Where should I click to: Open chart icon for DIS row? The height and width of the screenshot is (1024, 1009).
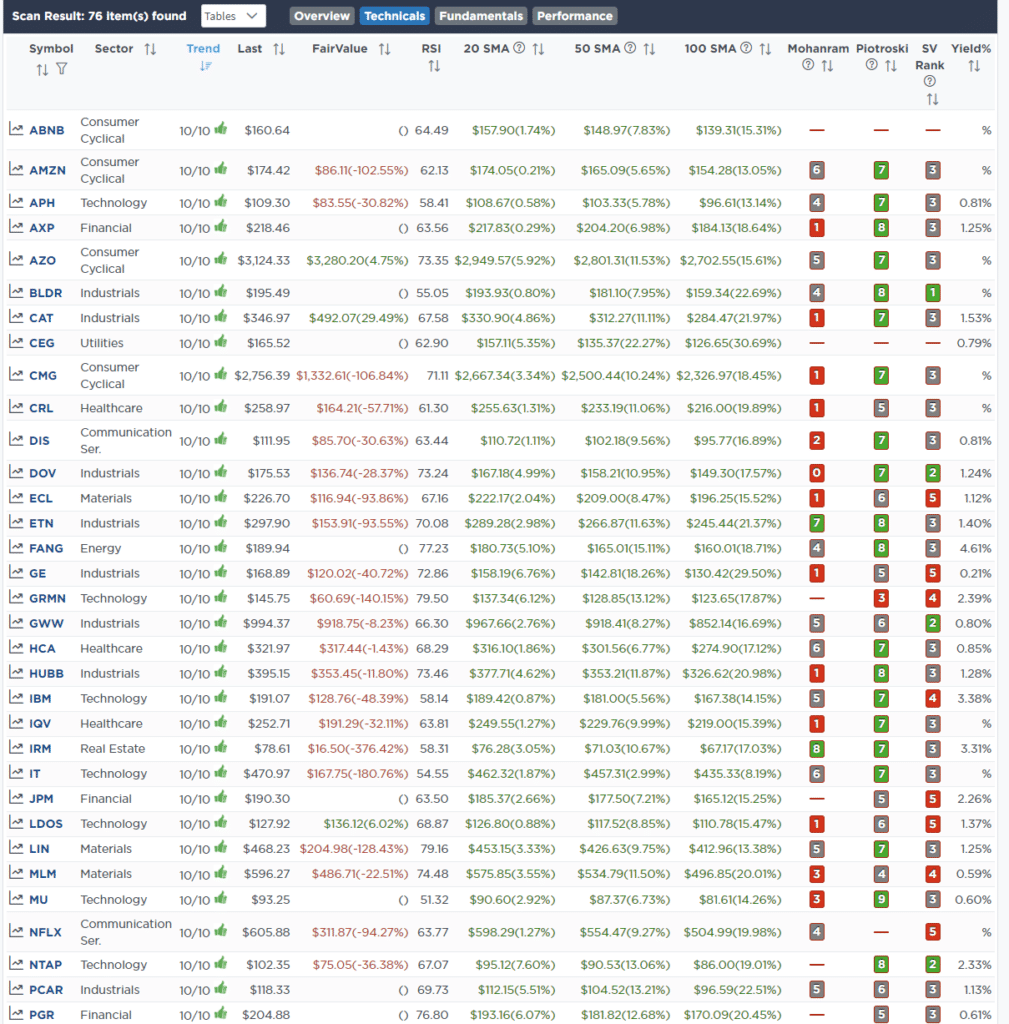[16, 440]
